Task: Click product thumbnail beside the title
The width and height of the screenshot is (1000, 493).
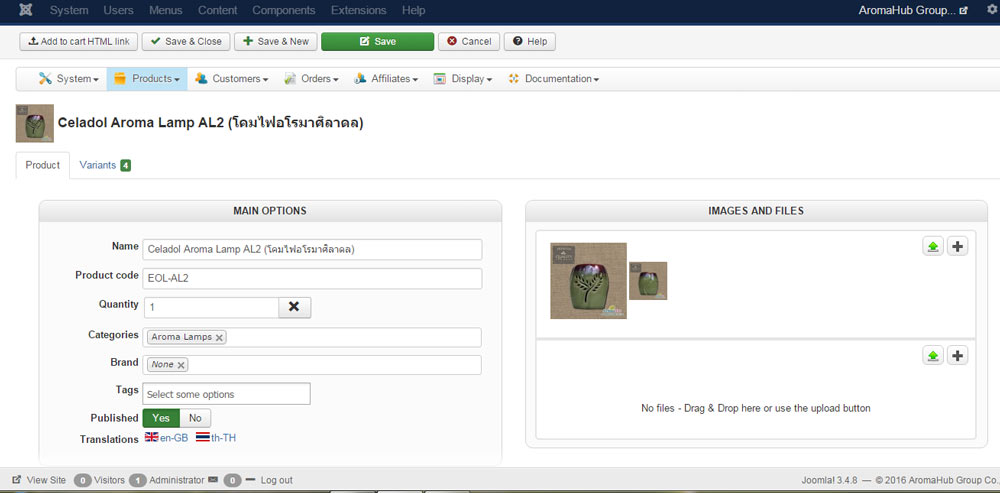Action: [34, 123]
